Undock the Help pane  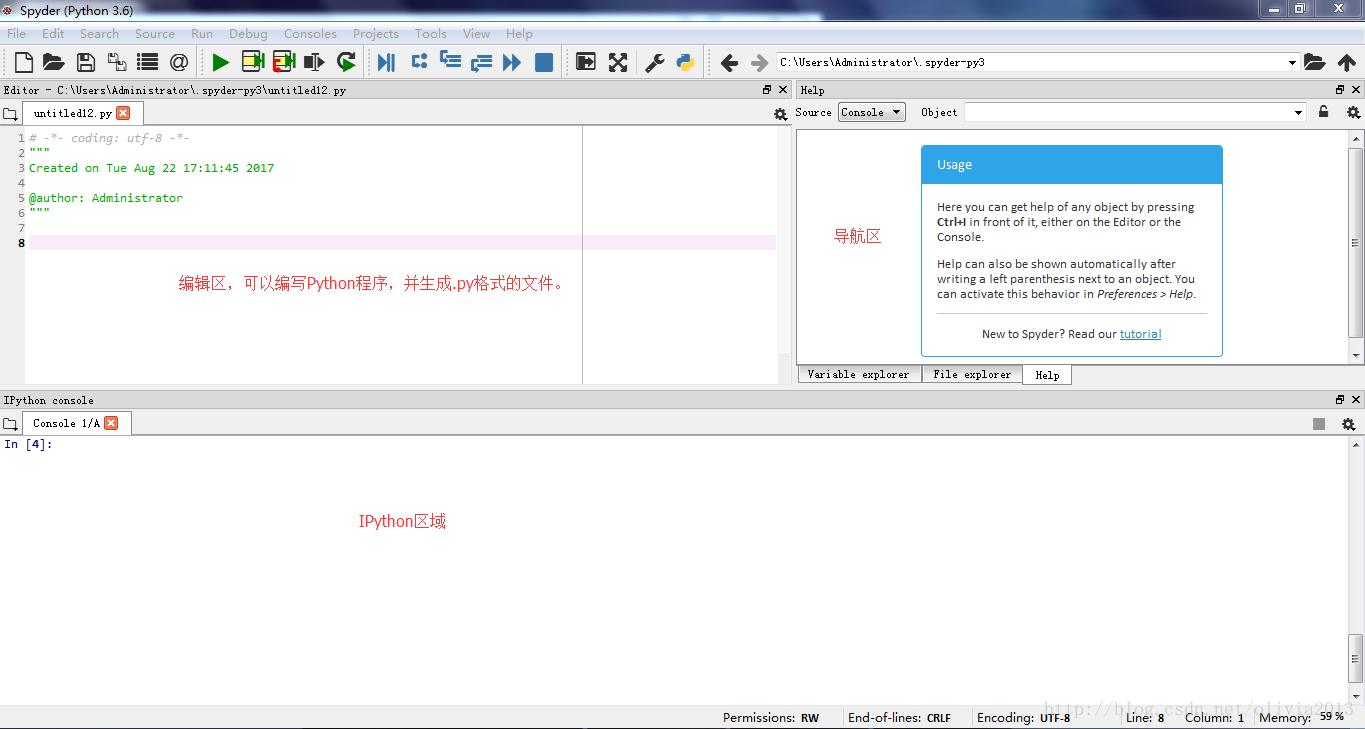tap(1340, 90)
